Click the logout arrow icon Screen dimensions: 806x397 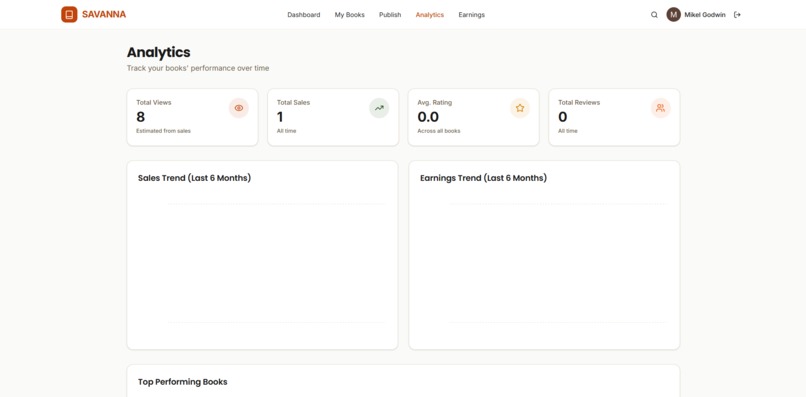(737, 15)
